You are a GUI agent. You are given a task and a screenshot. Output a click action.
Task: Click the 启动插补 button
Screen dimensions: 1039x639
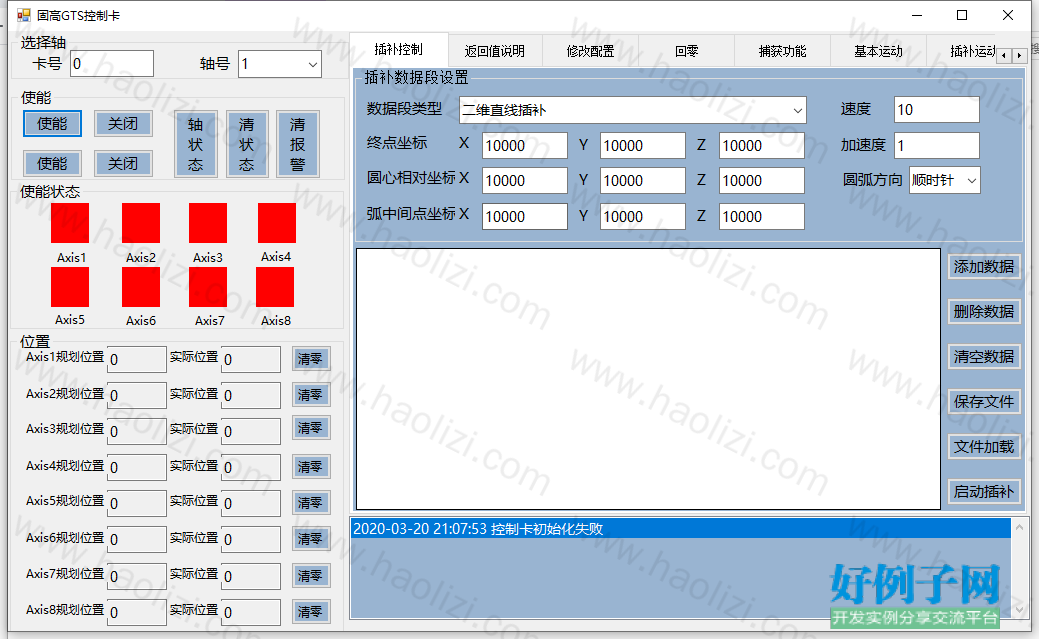click(x=984, y=492)
